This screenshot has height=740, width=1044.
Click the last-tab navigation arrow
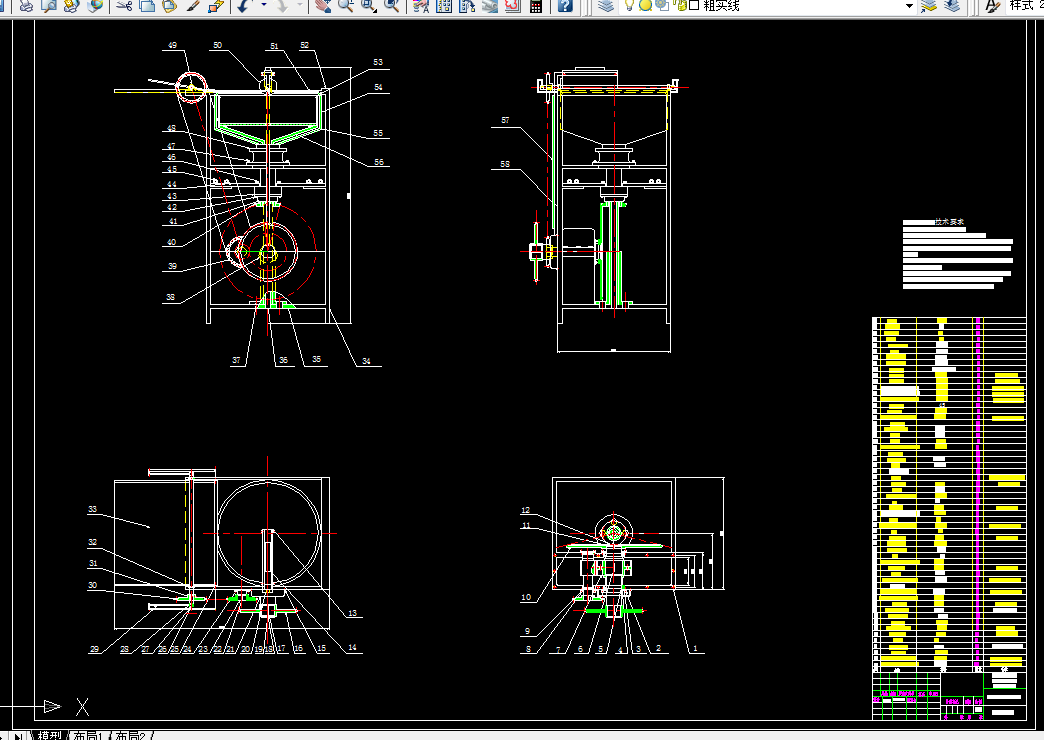pos(20,736)
